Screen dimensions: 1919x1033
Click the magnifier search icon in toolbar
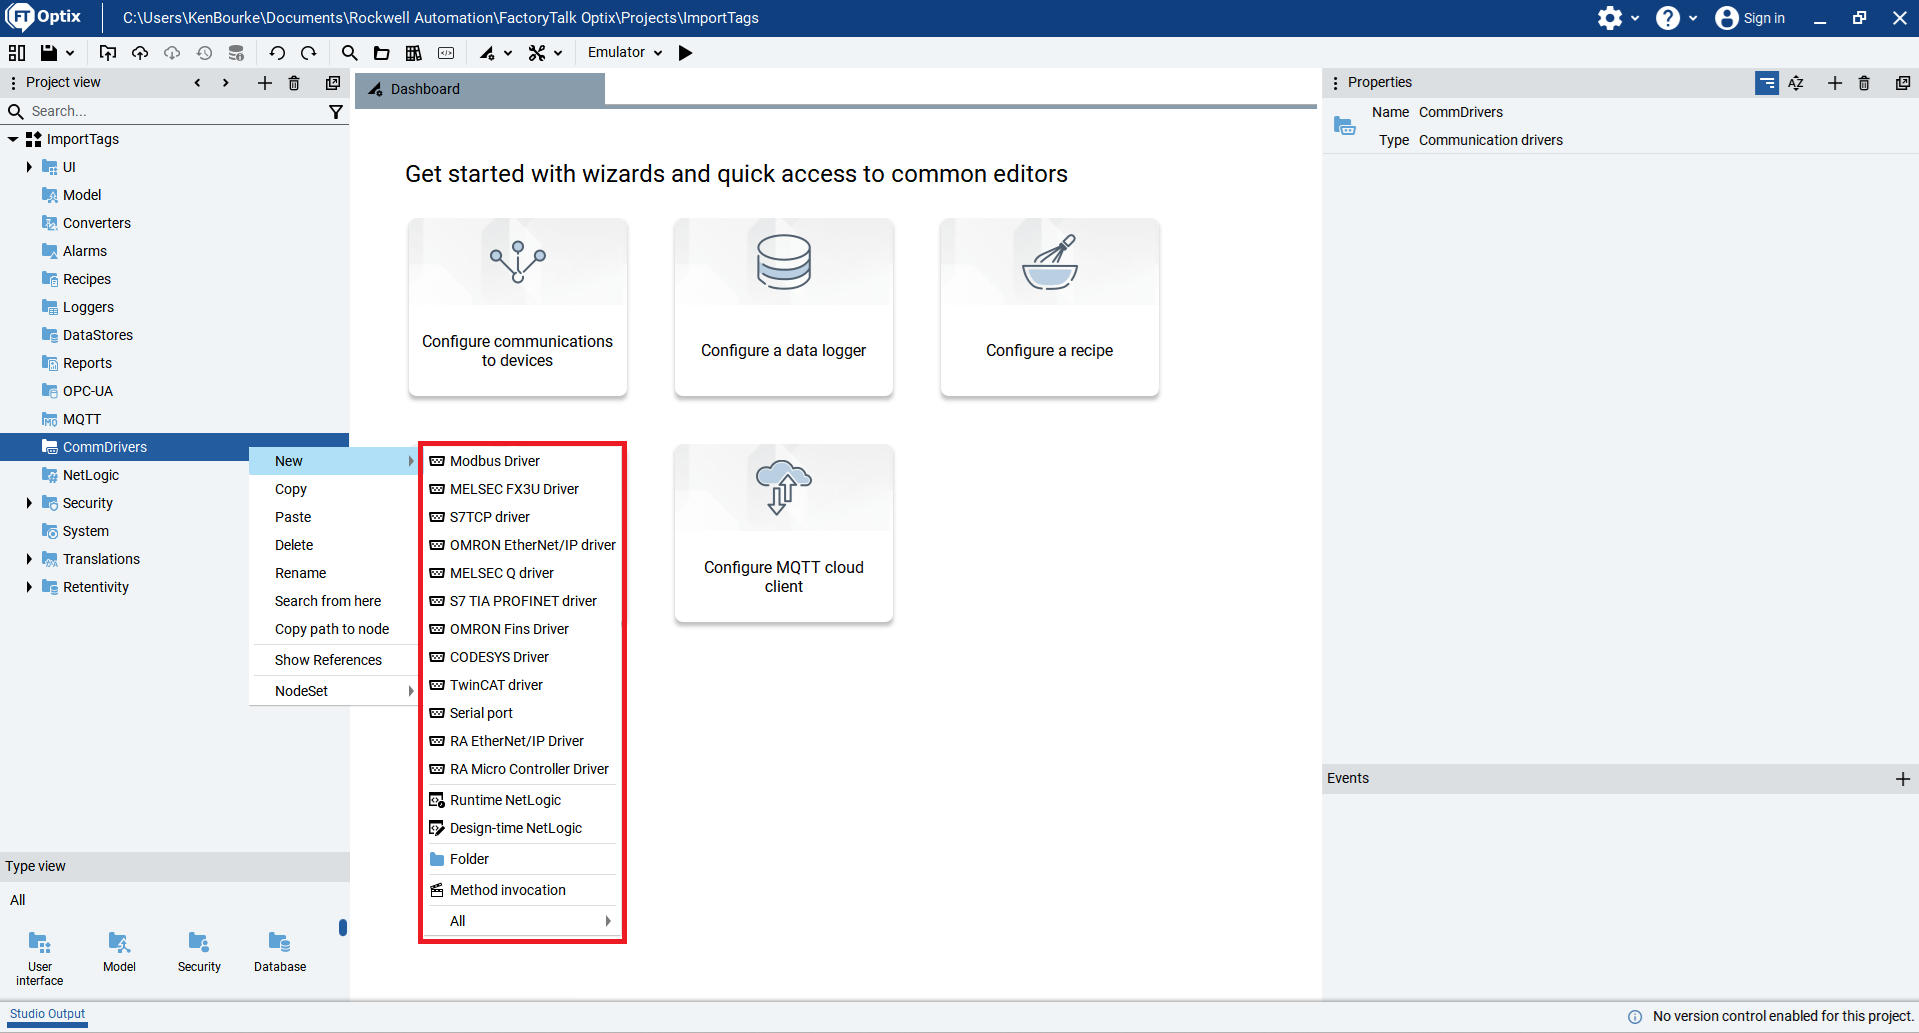(349, 53)
